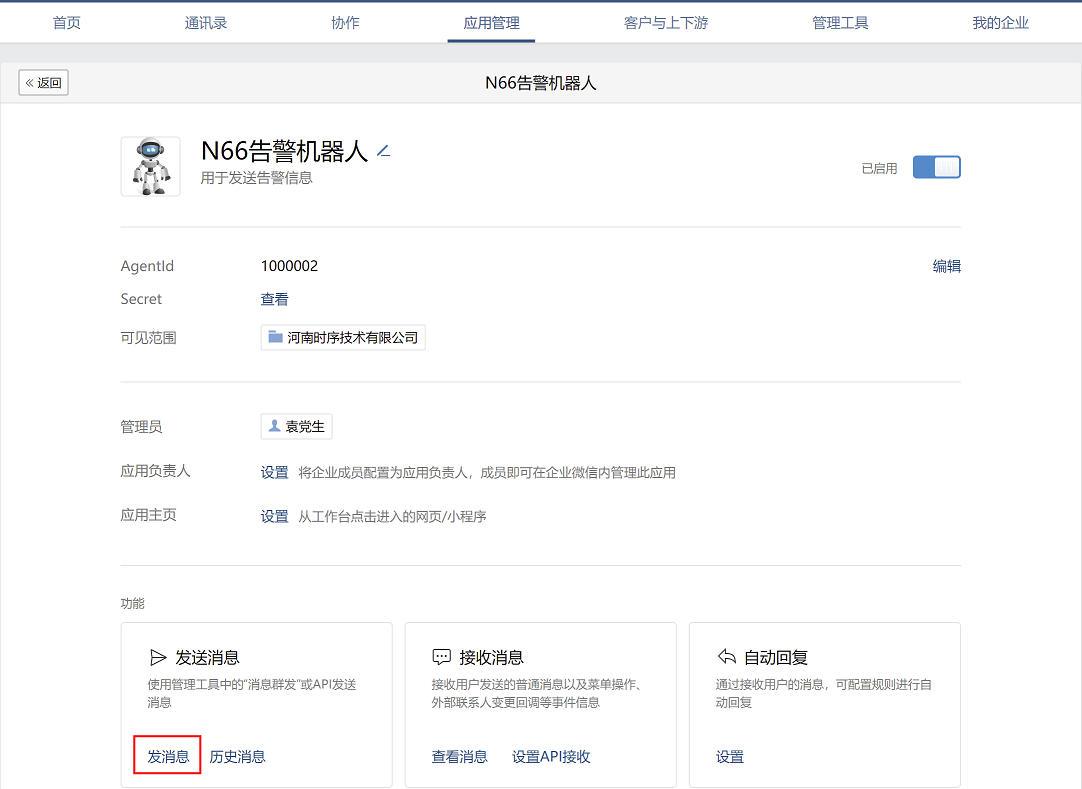Screen dimensions: 1082x789
Task: Disable the 已启用 app toggle switch
Action: click(x=936, y=168)
